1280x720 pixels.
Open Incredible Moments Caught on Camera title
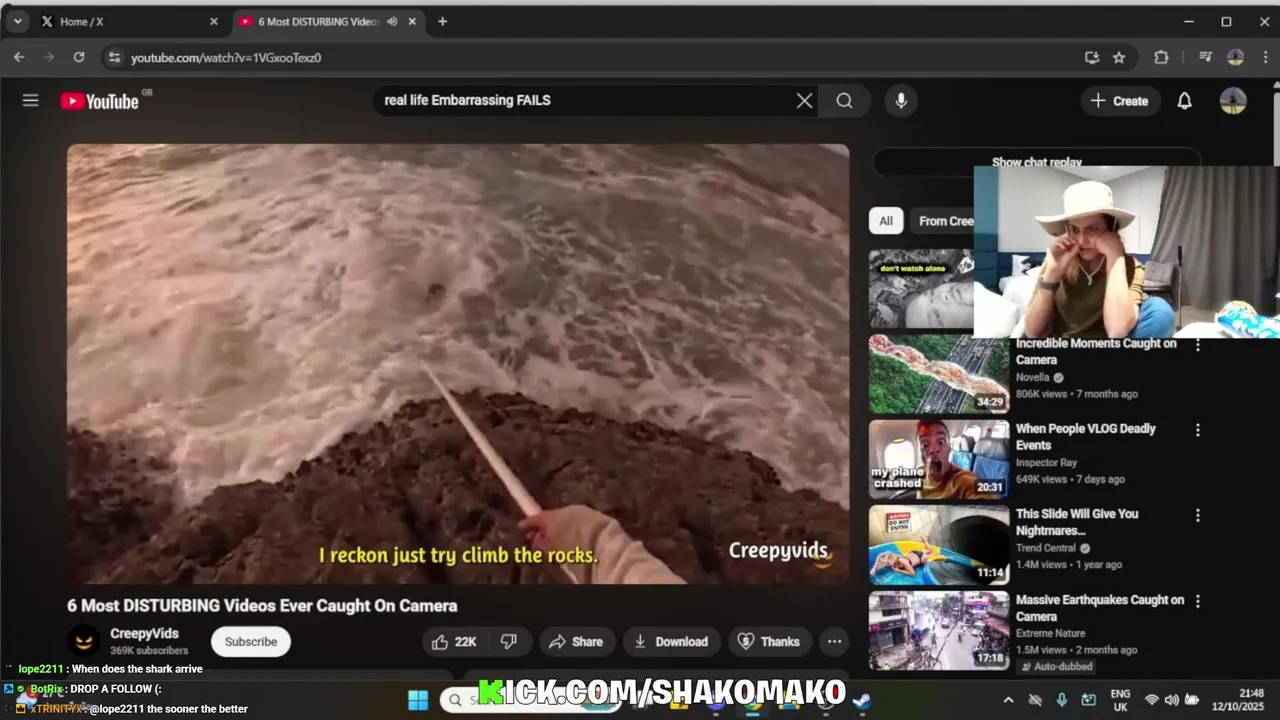(x=1096, y=351)
